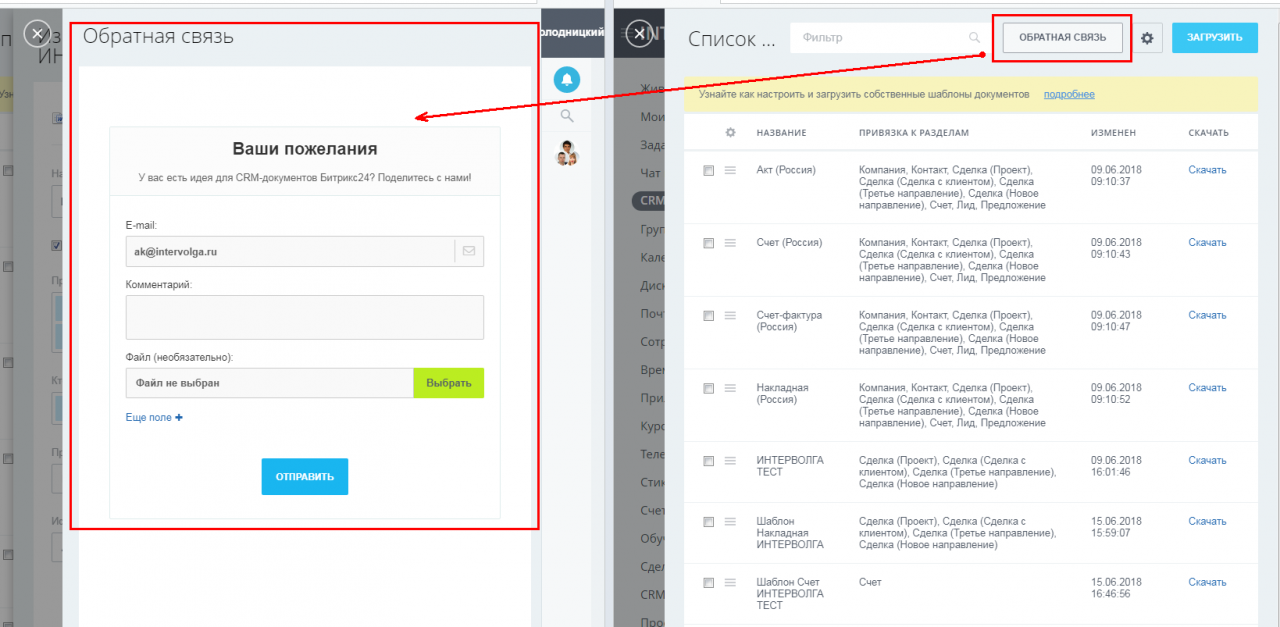Click the 09.06.2018 09:10:37 date cell
The image size is (1280, 627).
(1116, 176)
